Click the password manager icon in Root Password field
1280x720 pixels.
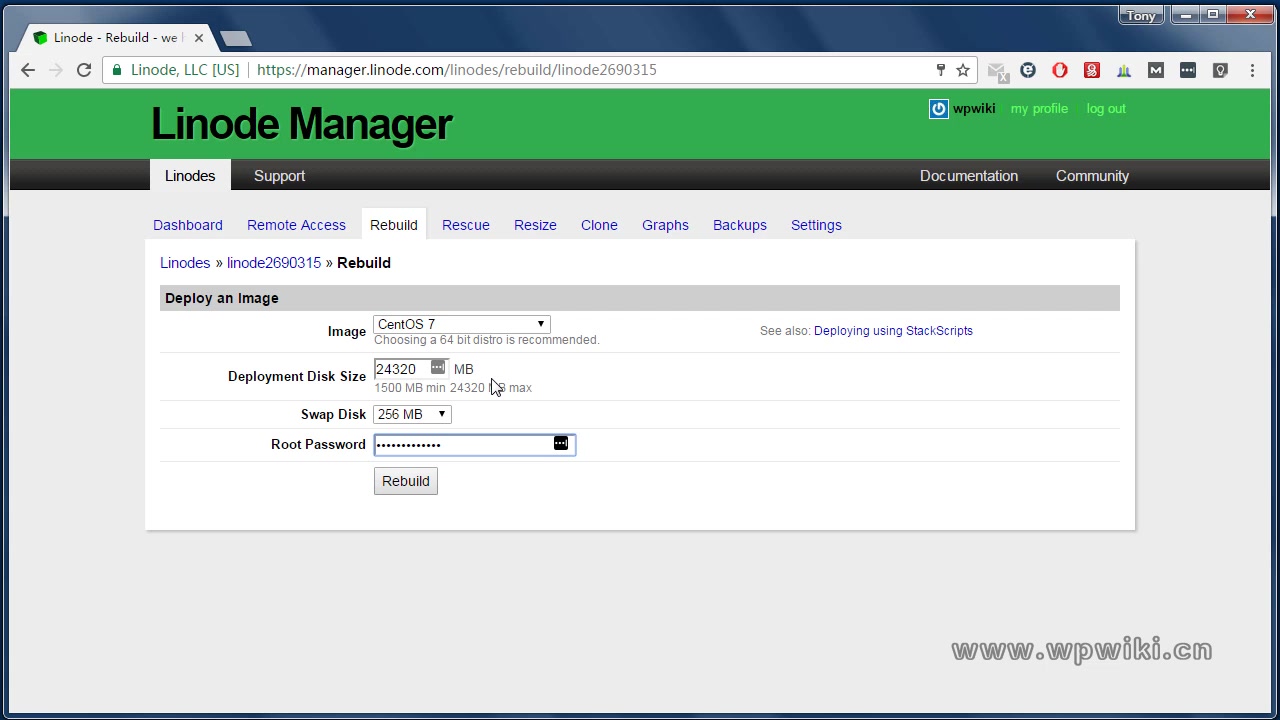coord(561,443)
